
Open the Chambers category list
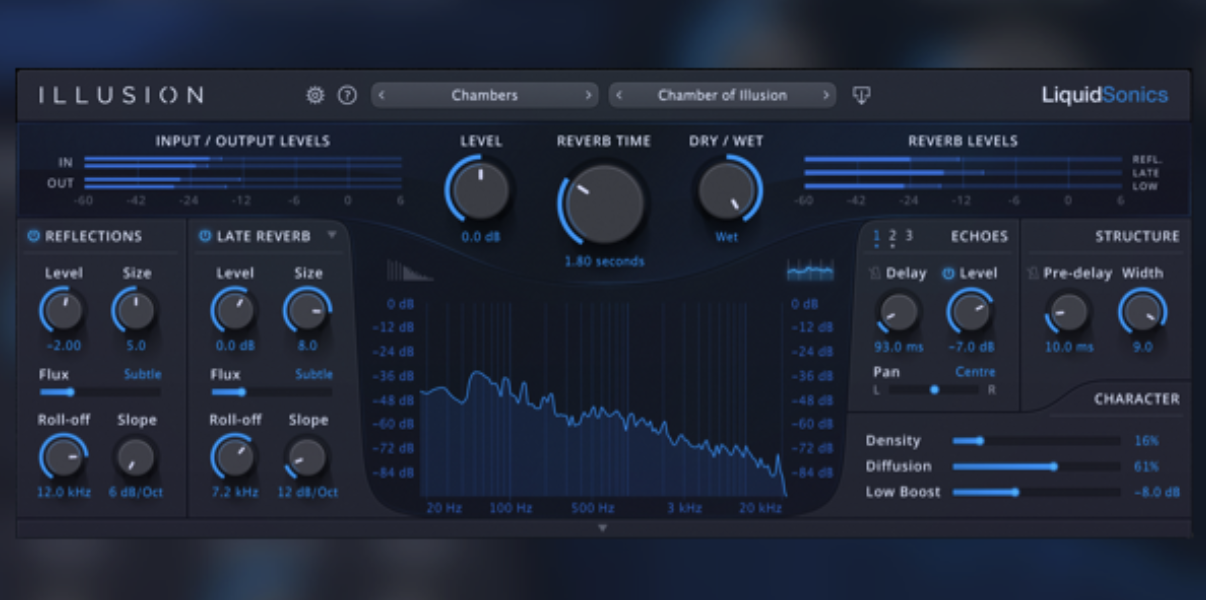point(485,95)
